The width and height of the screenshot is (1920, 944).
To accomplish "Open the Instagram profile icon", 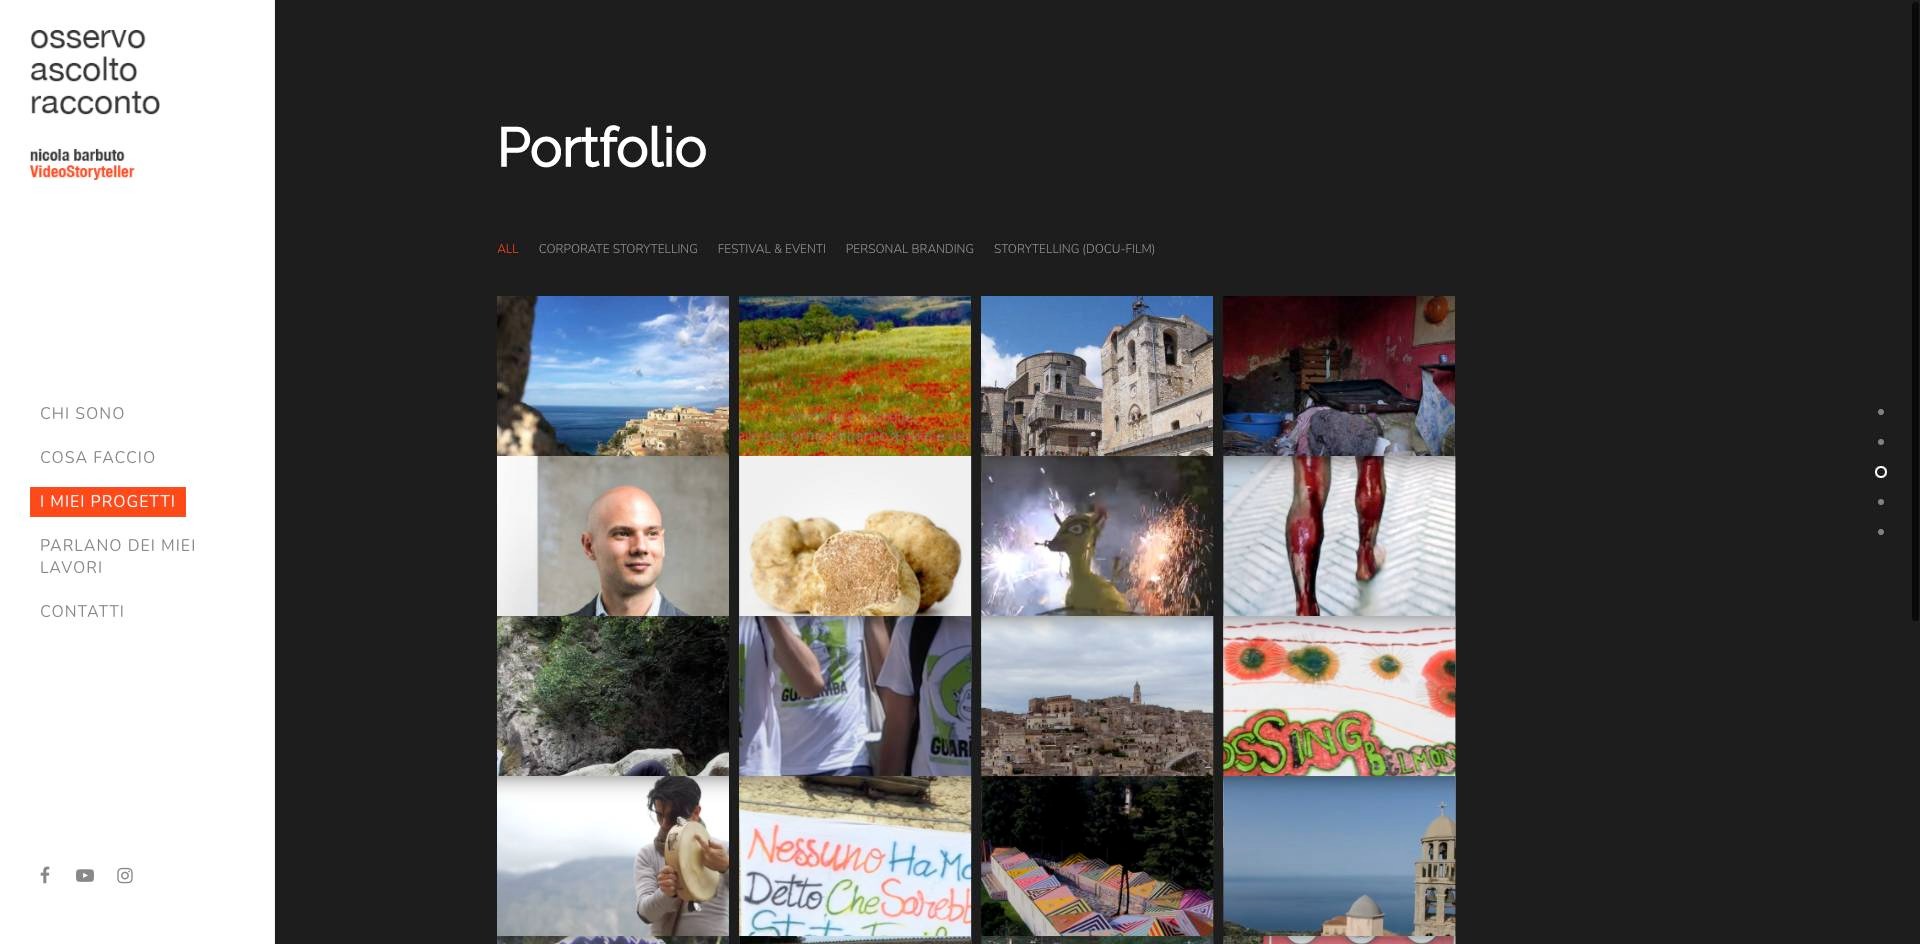I will pyautogui.click(x=125, y=875).
